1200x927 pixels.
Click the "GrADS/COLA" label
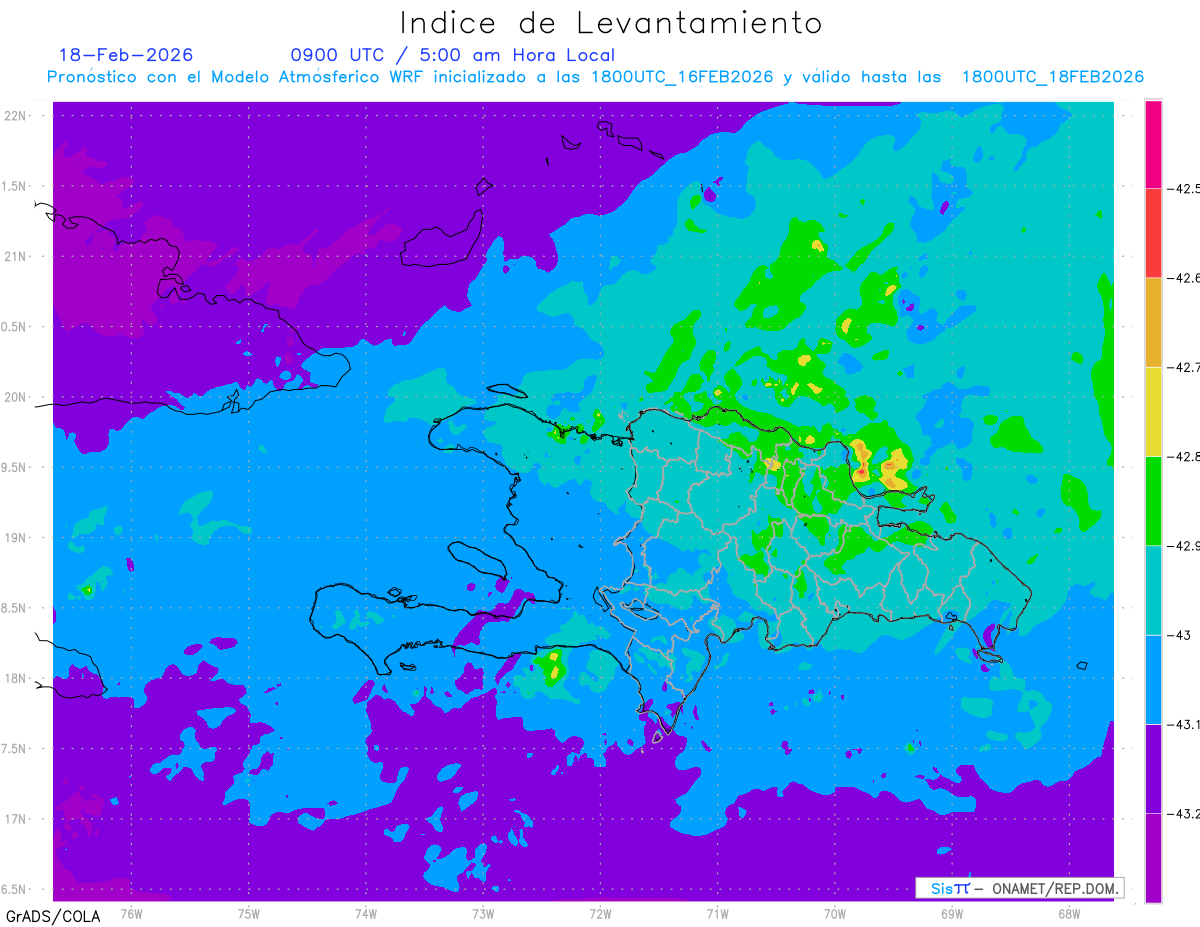pyautogui.click(x=53, y=915)
